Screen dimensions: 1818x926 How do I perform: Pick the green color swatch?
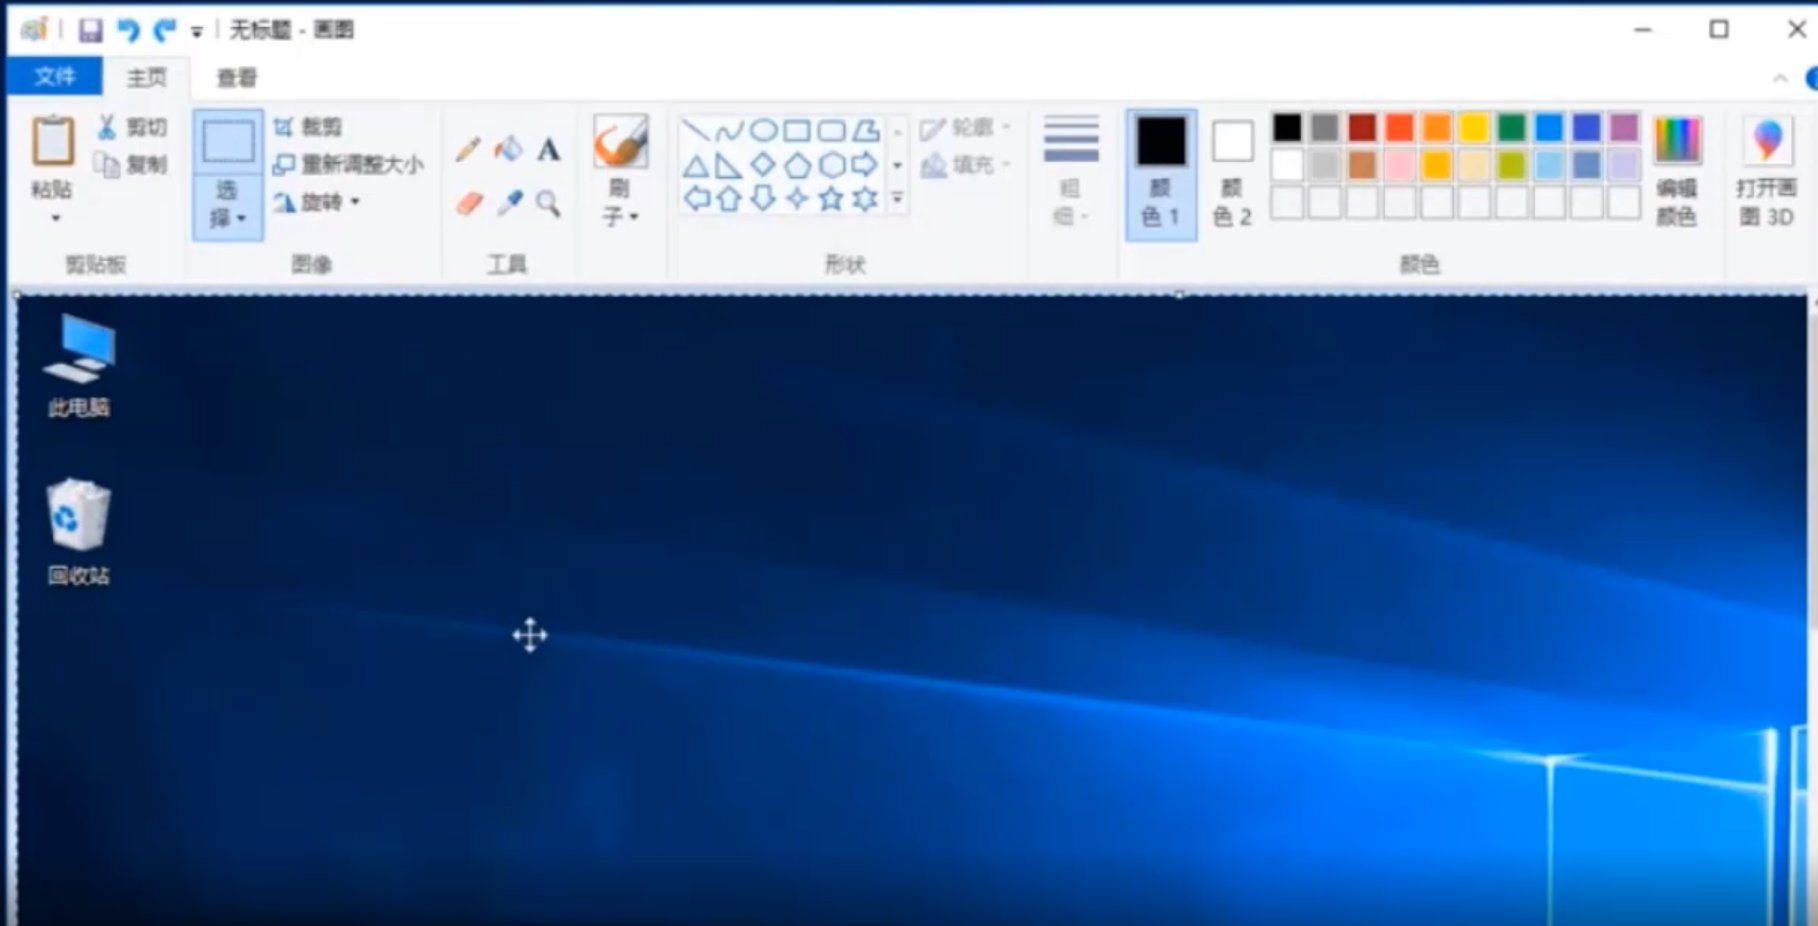(1511, 128)
